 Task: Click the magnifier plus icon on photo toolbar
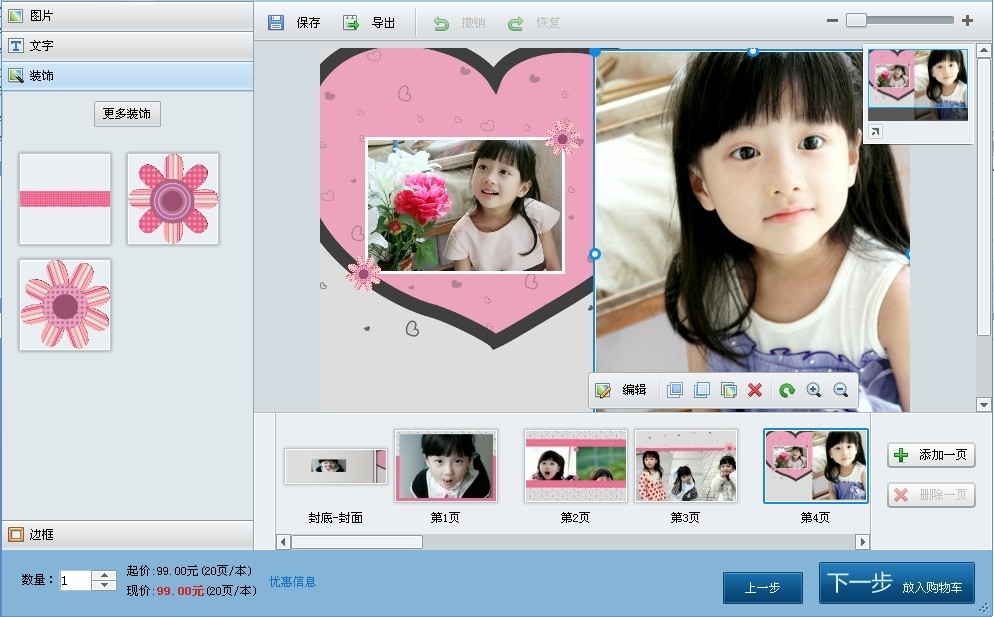[814, 390]
